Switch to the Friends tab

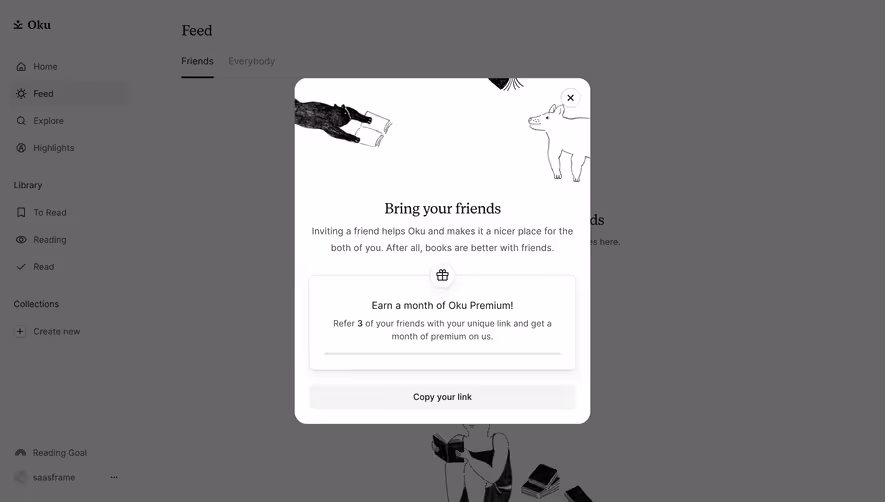tap(197, 61)
